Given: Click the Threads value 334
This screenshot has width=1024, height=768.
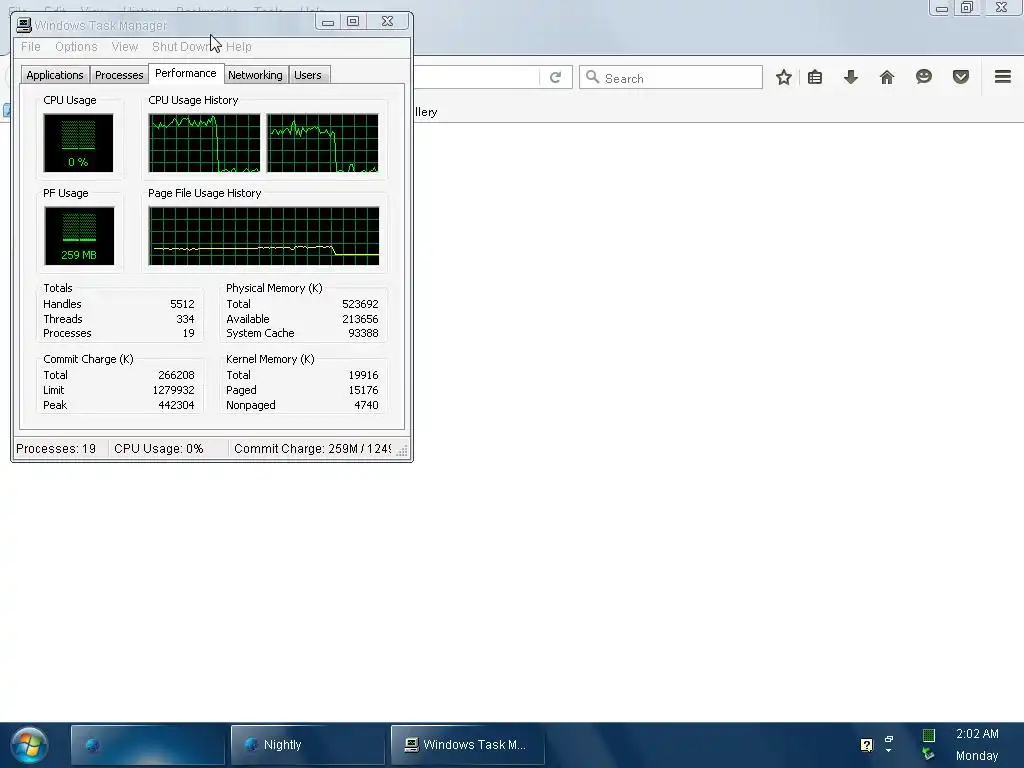Looking at the screenshot, I should pos(185,319).
